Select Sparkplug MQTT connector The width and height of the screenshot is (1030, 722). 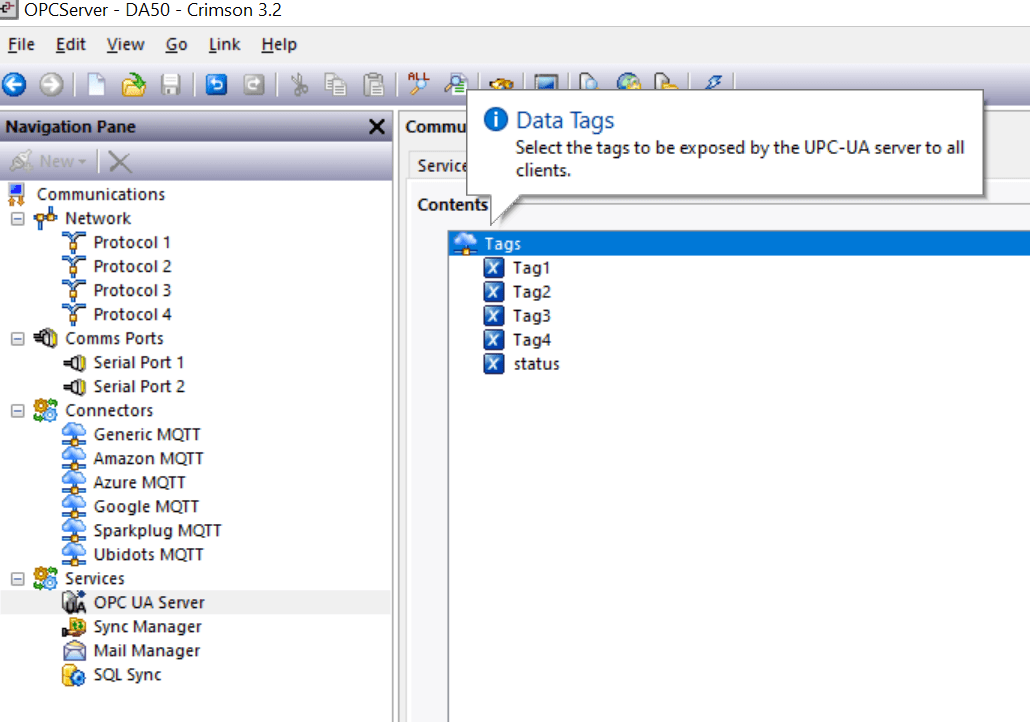click(x=158, y=531)
